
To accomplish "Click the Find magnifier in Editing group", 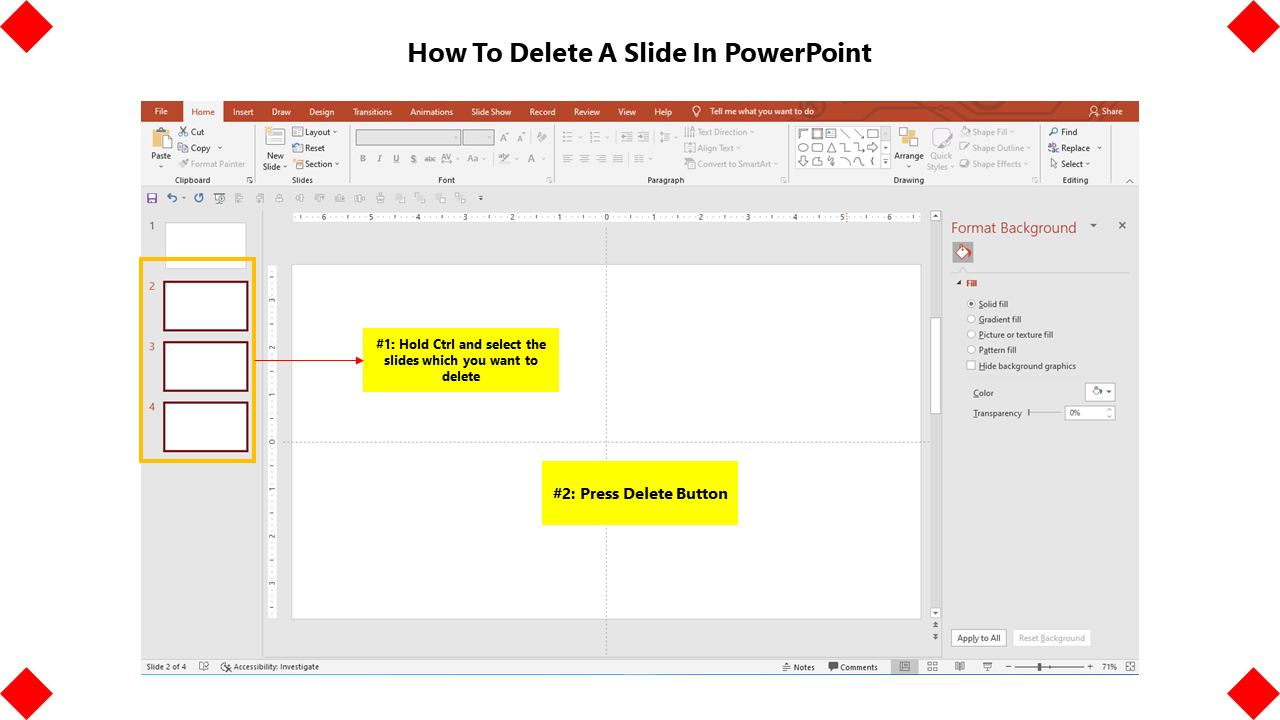I will tap(1054, 132).
